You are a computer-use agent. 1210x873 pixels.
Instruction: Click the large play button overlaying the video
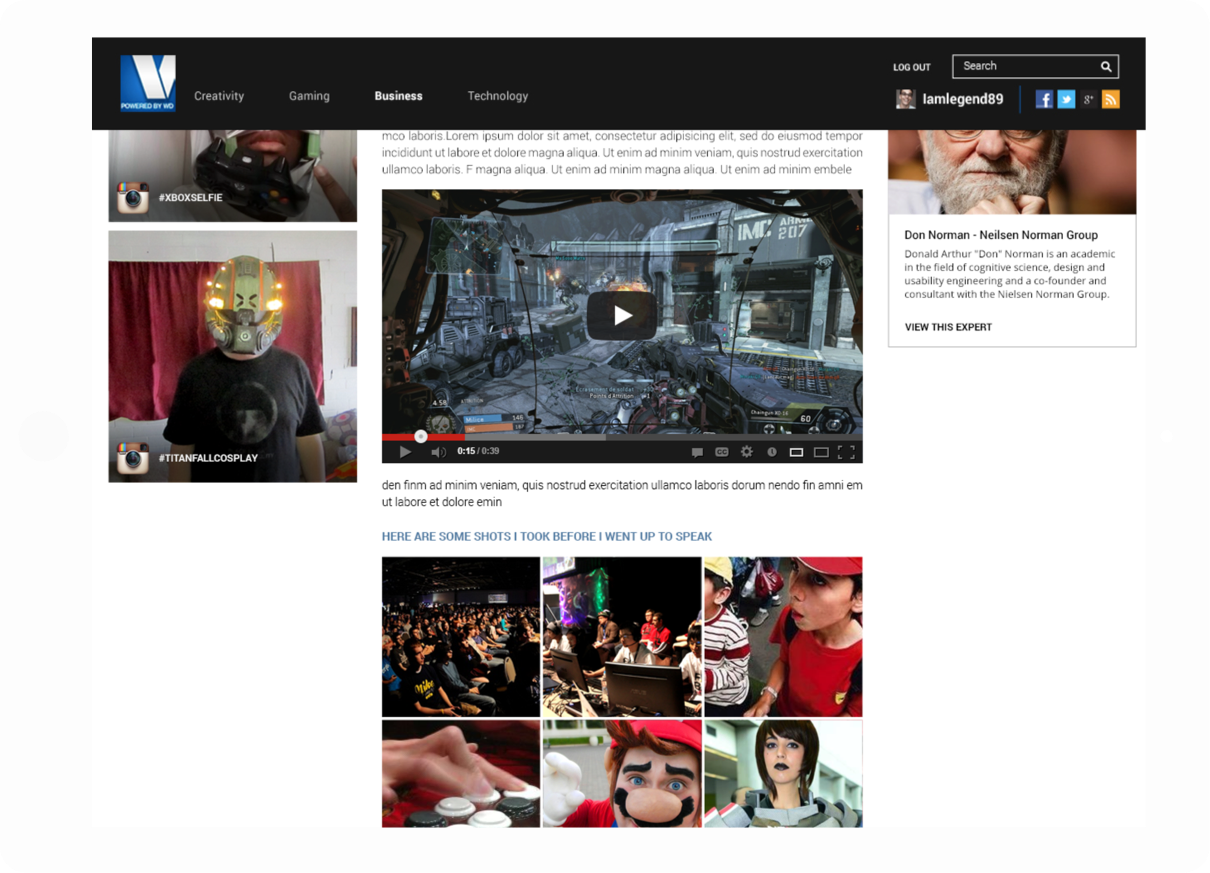click(622, 316)
